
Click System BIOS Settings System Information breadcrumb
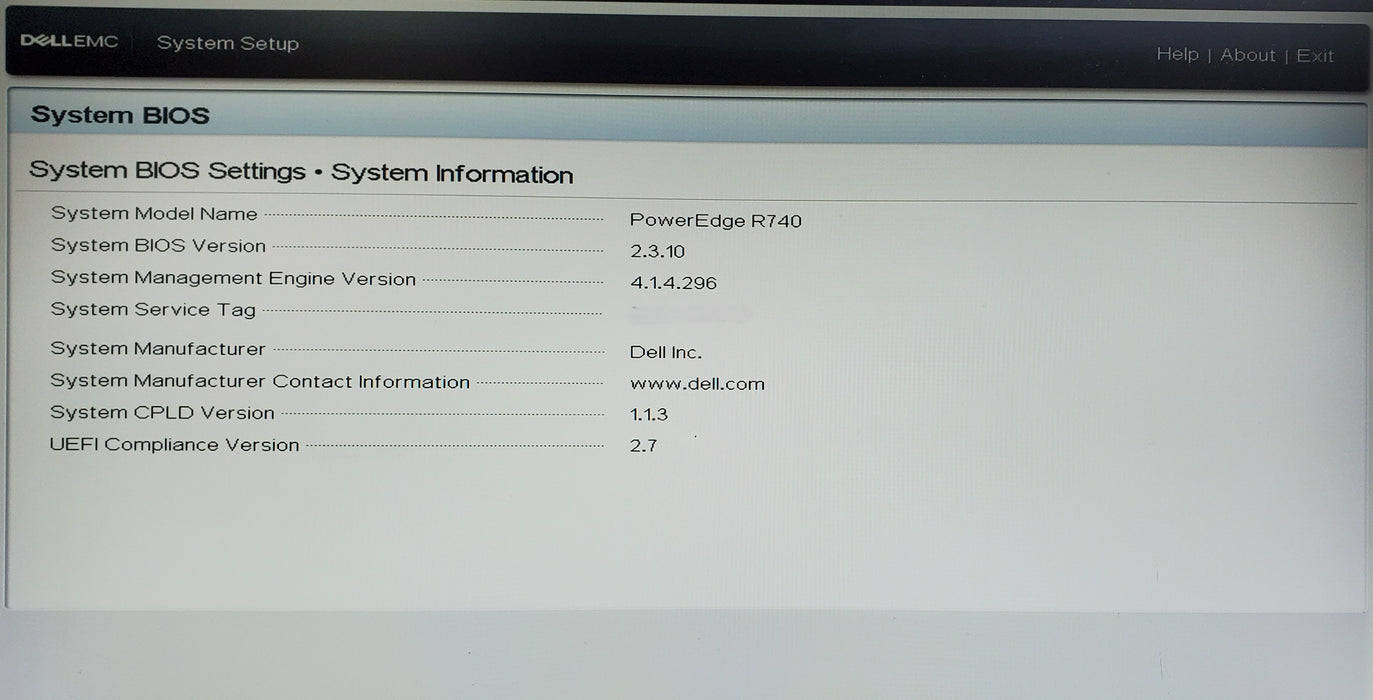[301, 172]
